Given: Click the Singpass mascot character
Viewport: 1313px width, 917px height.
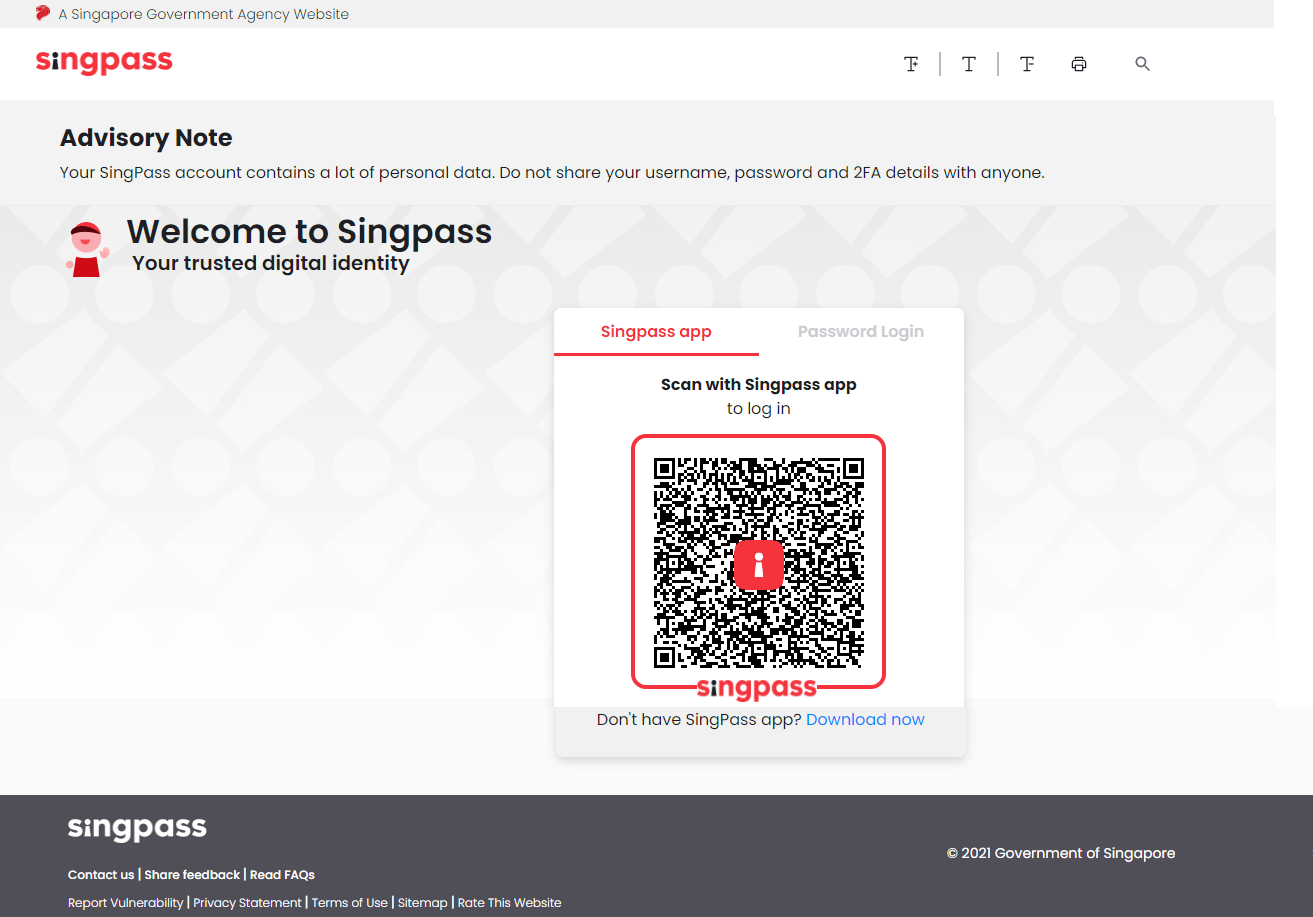Looking at the screenshot, I should pyautogui.click(x=87, y=249).
